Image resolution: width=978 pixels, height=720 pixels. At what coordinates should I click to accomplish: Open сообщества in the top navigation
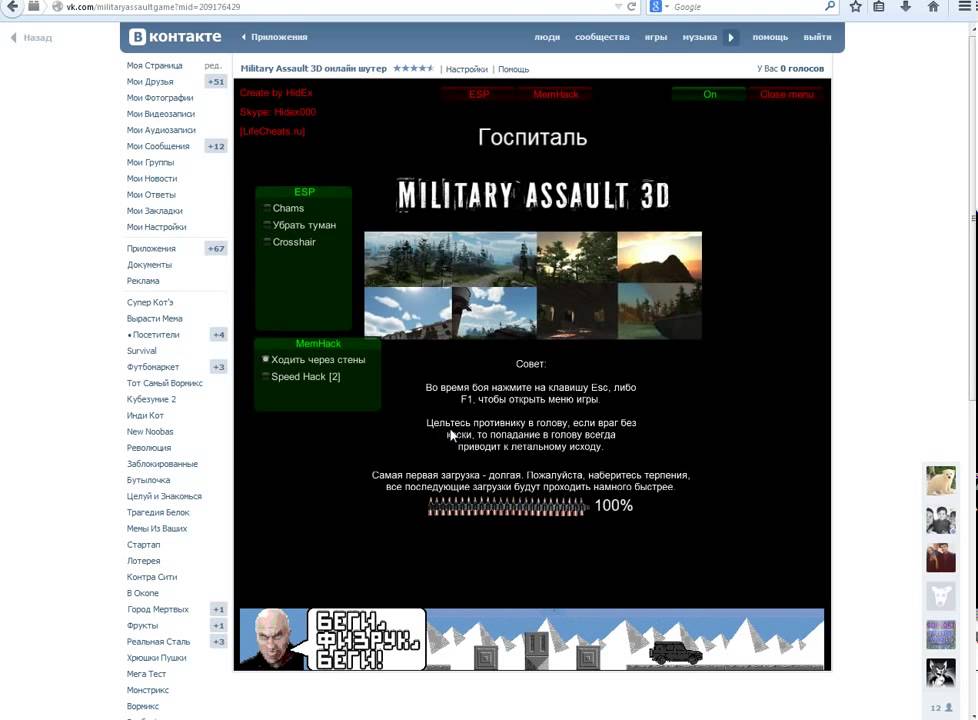602,37
